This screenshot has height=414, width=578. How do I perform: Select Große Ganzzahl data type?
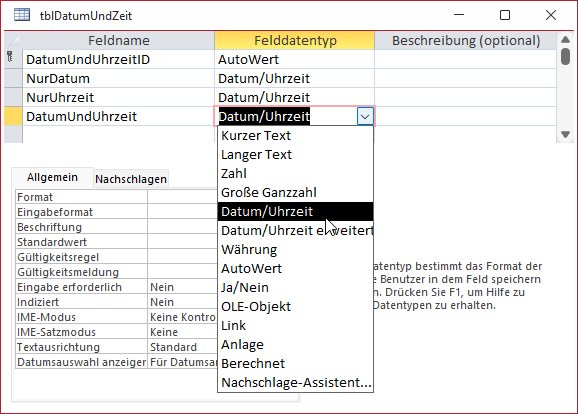pyautogui.click(x=295, y=193)
